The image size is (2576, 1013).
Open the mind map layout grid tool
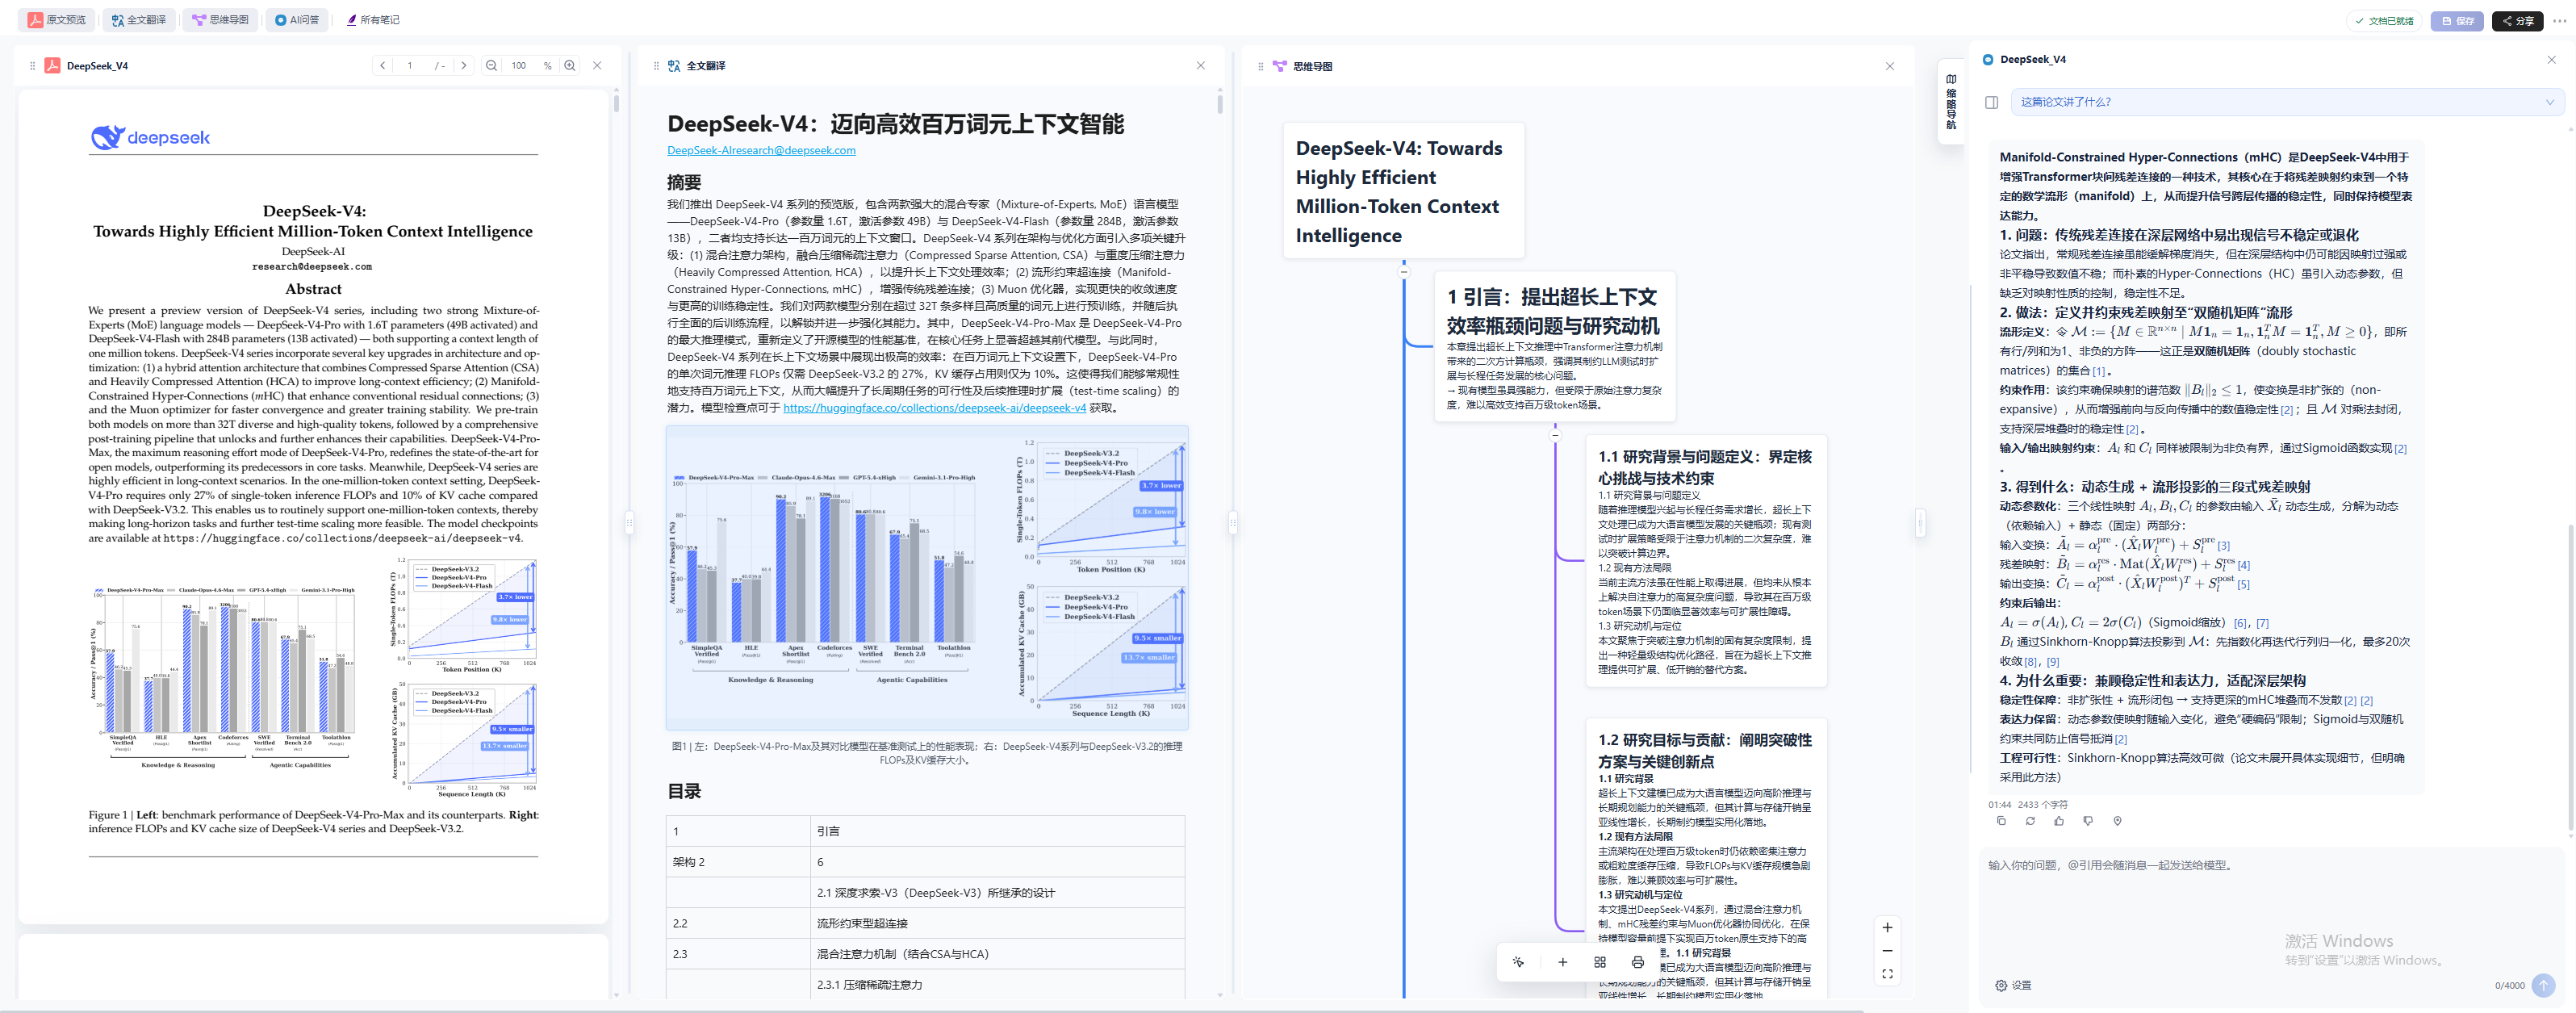(1600, 962)
